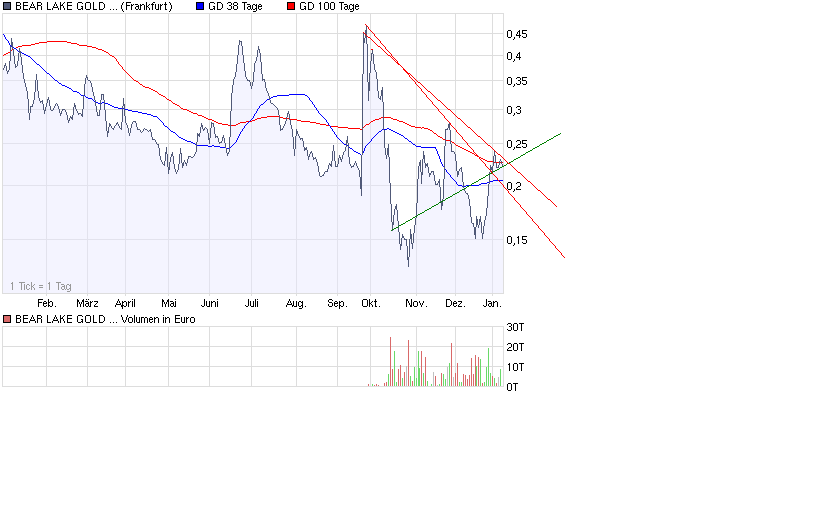Click the 'GD 38 Tage' legend label
Screen dimensions: 840x525
[235, 6]
